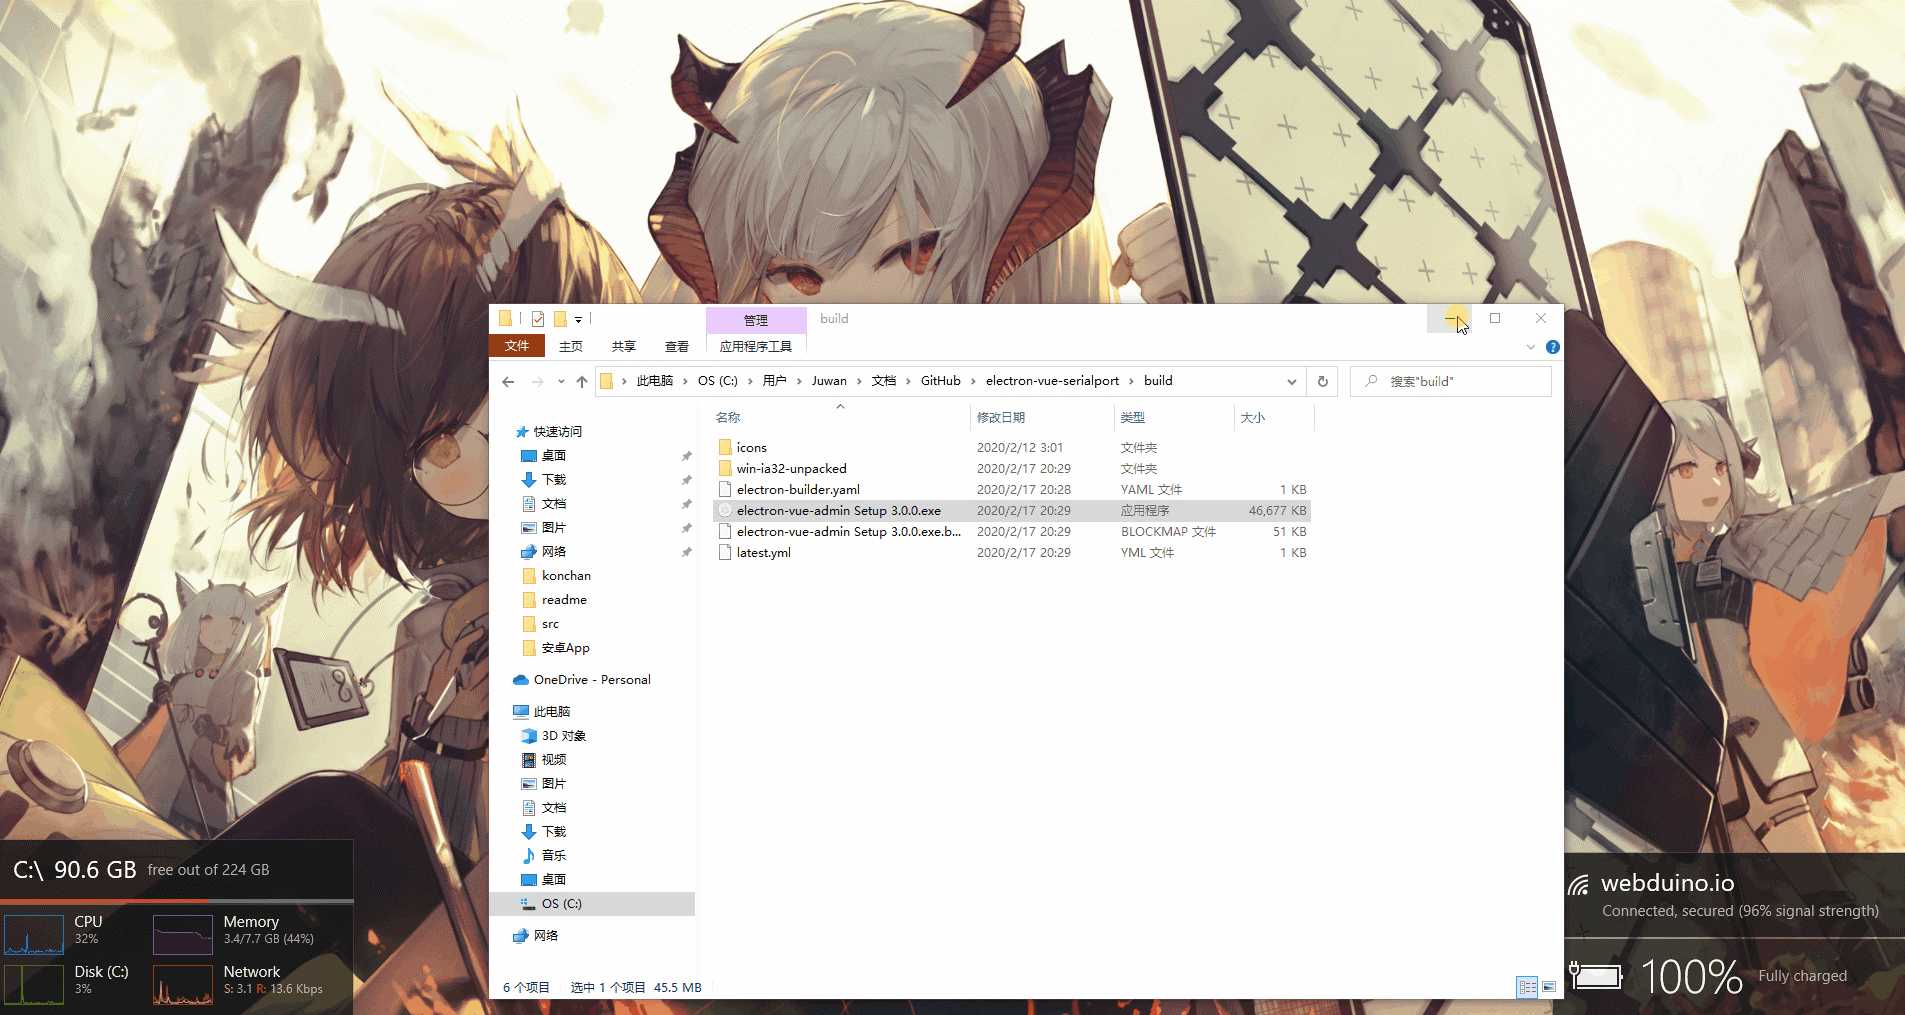Image resolution: width=1905 pixels, height=1015 pixels.
Task: Open the quick access toolbar customize dropdown
Action: 578,320
